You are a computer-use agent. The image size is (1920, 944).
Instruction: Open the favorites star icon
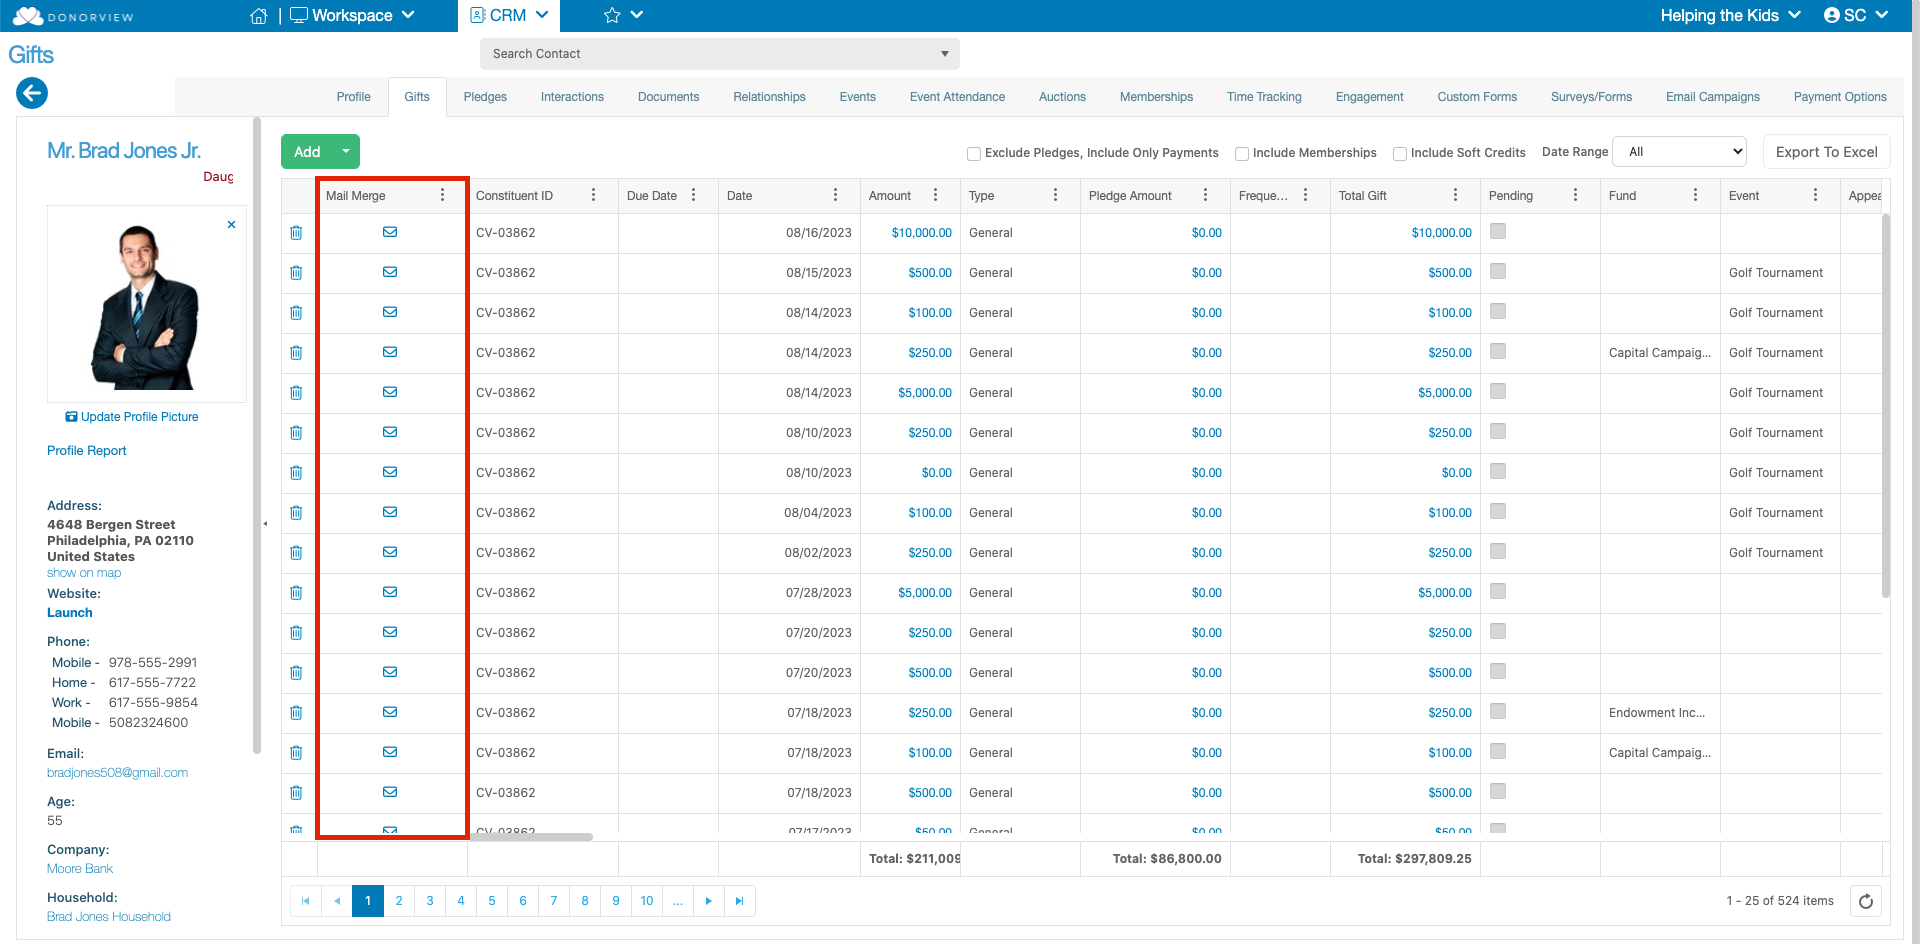(613, 16)
